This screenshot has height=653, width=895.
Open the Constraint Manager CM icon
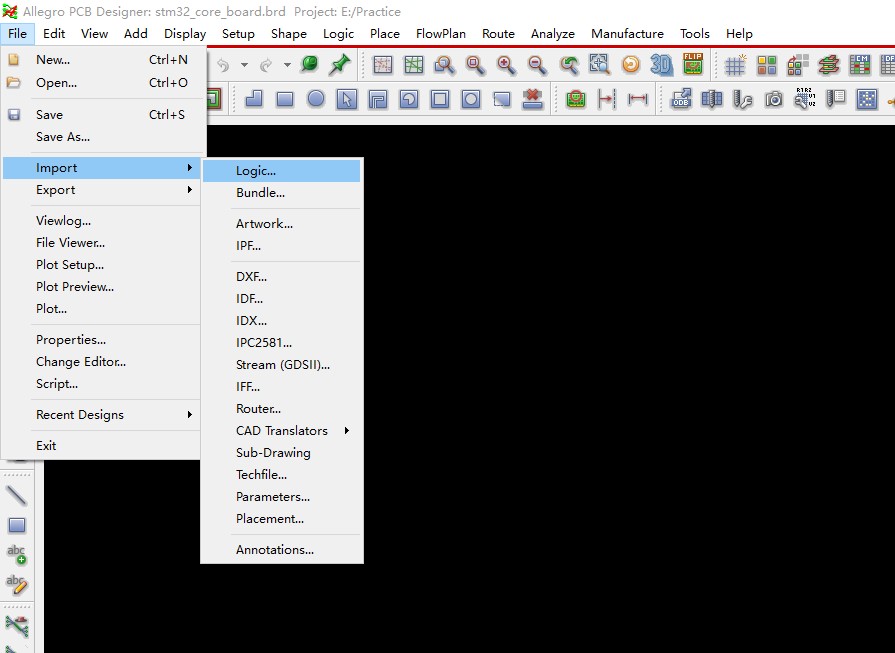coord(860,65)
